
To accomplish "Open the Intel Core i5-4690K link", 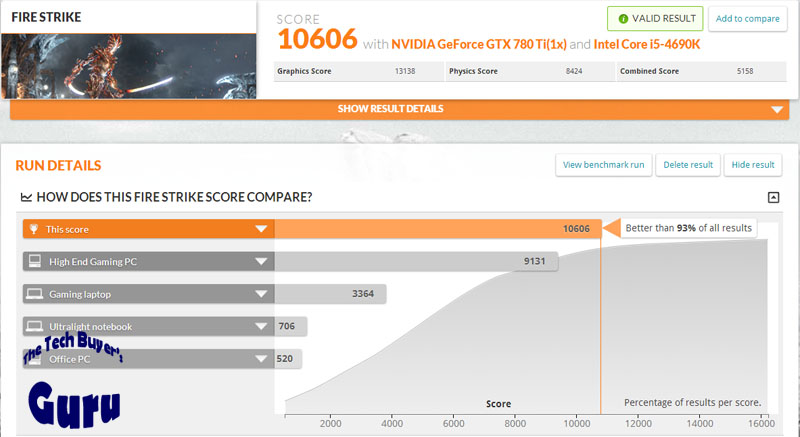I will (x=646, y=44).
